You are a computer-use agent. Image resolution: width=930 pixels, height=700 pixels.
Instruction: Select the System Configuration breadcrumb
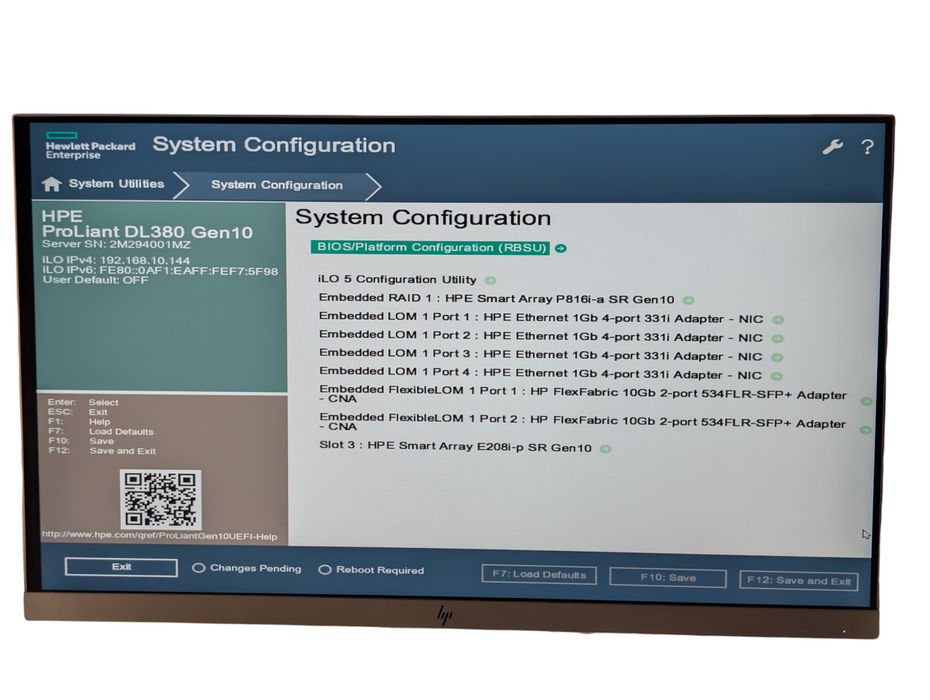[x=277, y=185]
